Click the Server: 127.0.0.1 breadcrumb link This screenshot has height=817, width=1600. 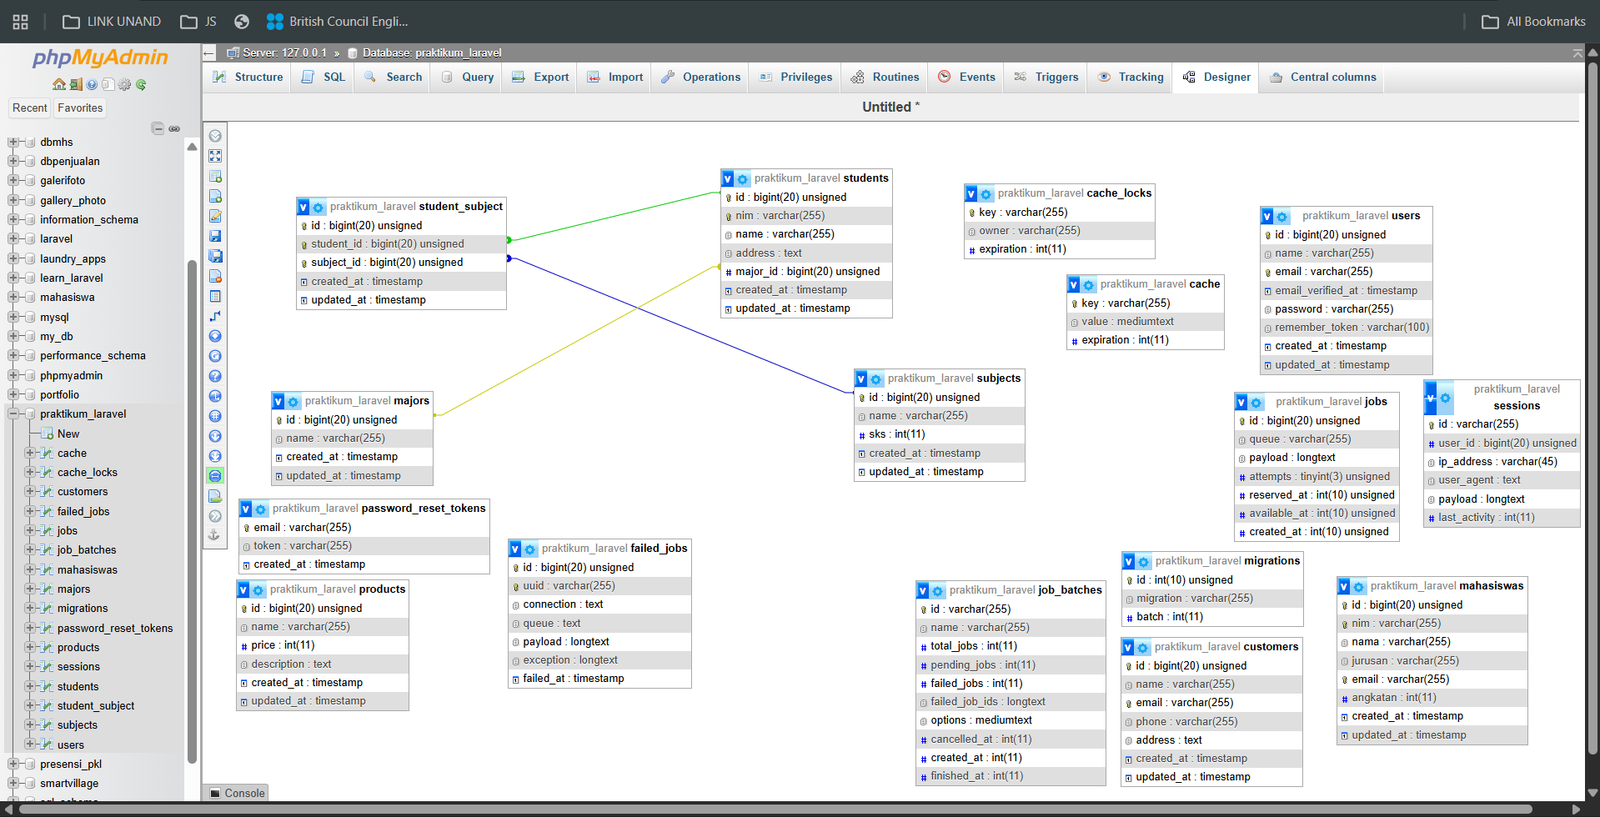tap(284, 53)
